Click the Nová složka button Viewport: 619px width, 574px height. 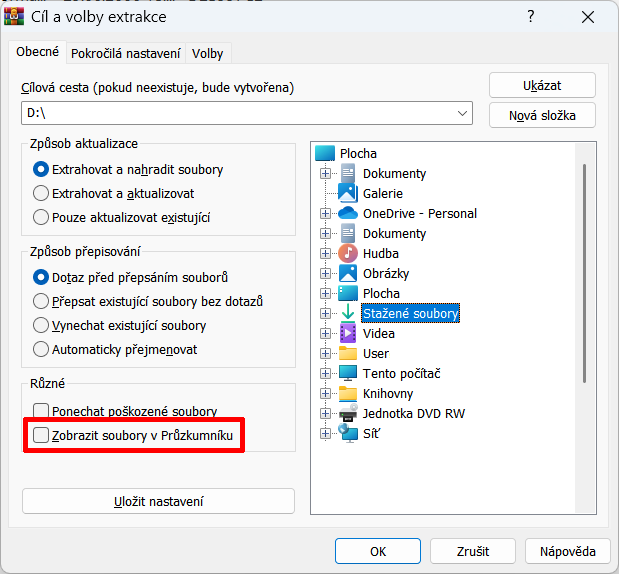(542, 115)
